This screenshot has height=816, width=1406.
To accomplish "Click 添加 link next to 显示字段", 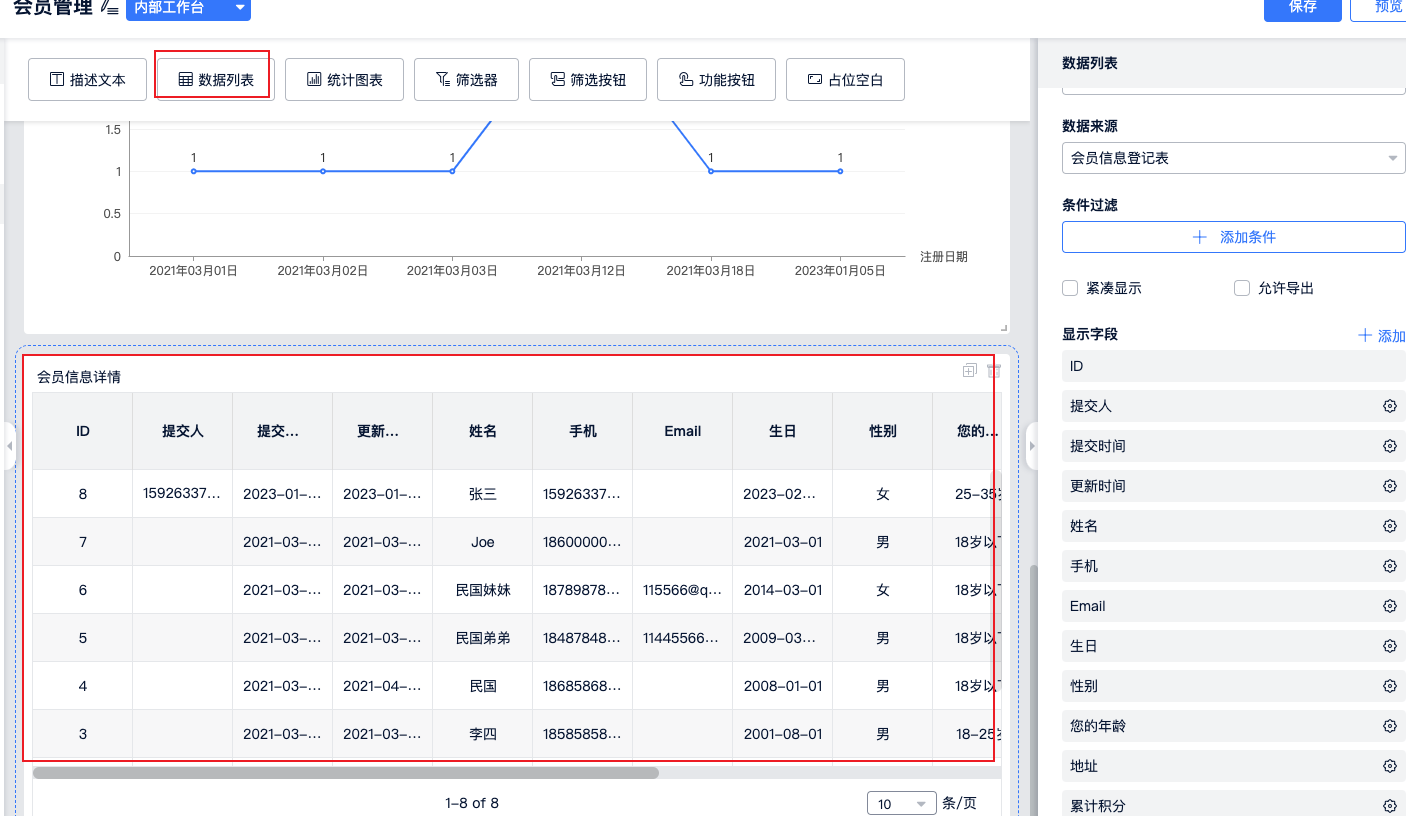I will coord(1381,336).
